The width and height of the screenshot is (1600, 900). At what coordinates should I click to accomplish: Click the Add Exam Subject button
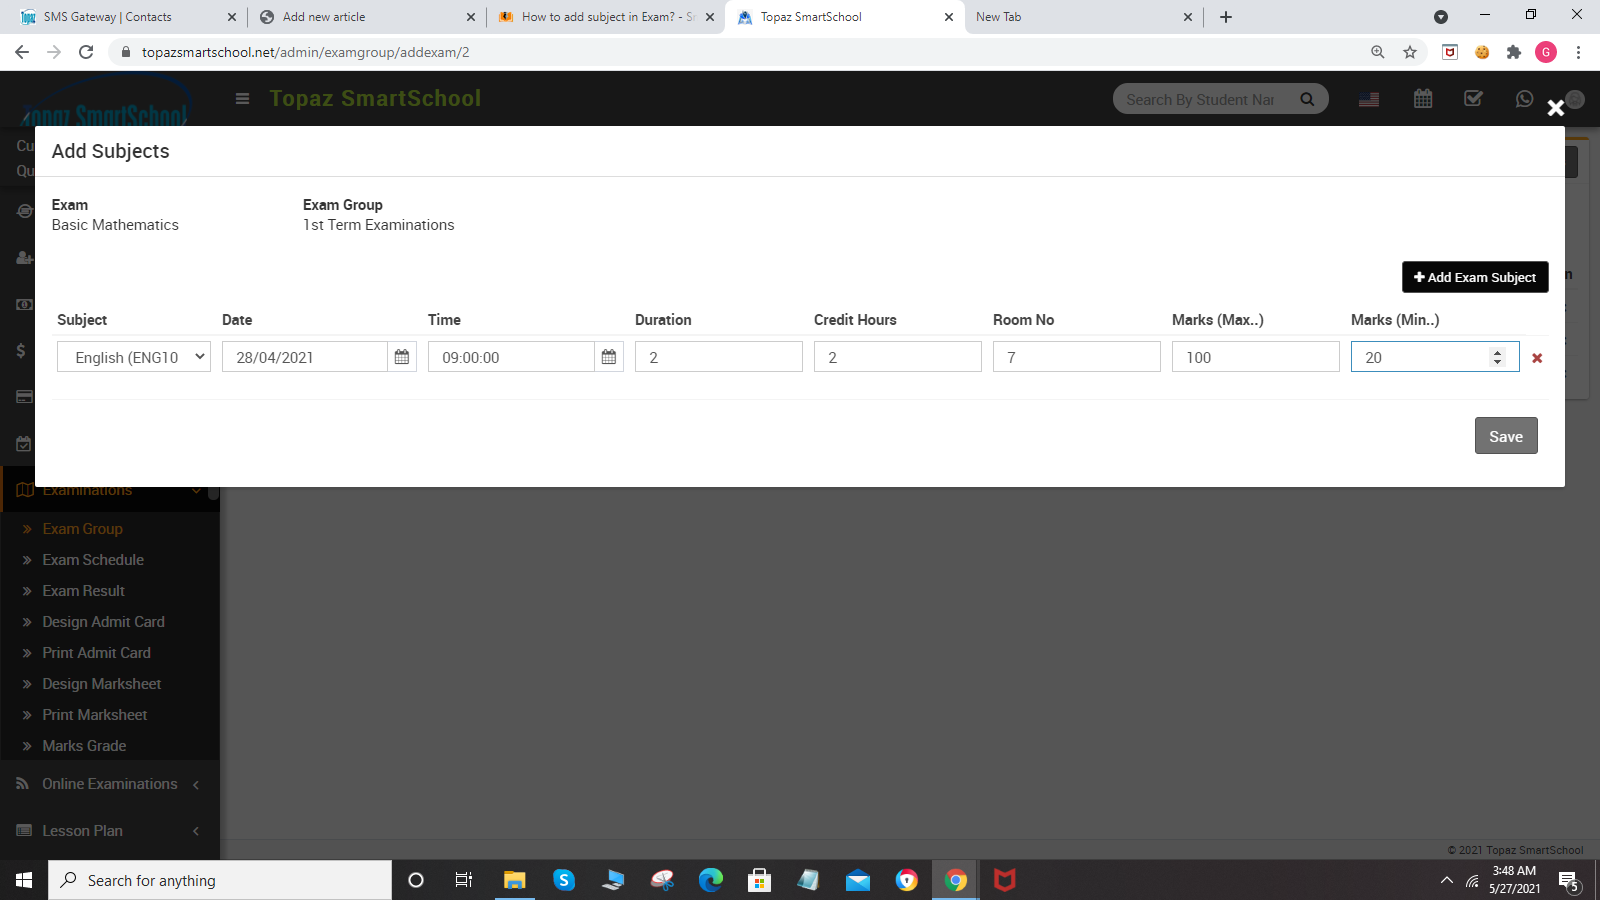[x=1475, y=277]
